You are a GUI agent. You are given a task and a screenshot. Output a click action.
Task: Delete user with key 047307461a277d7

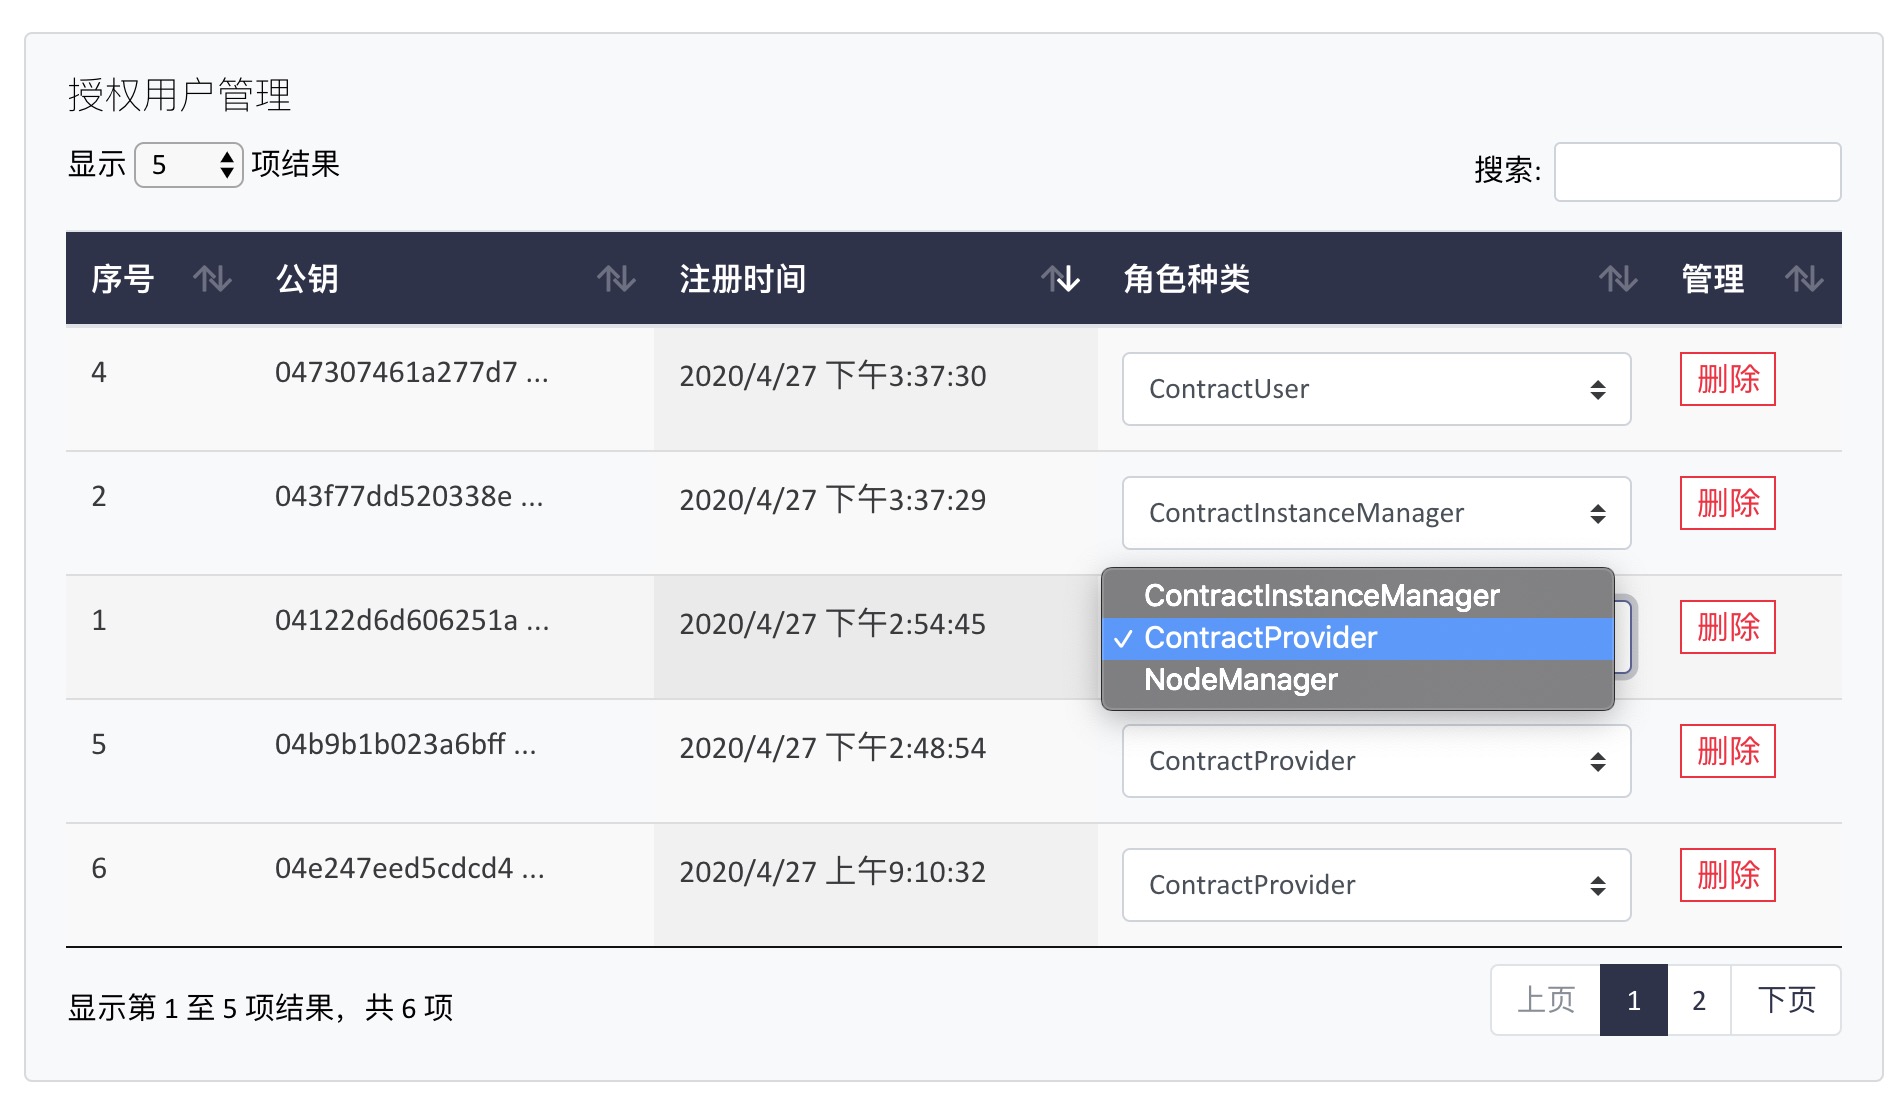pyautogui.click(x=1727, y=379)
